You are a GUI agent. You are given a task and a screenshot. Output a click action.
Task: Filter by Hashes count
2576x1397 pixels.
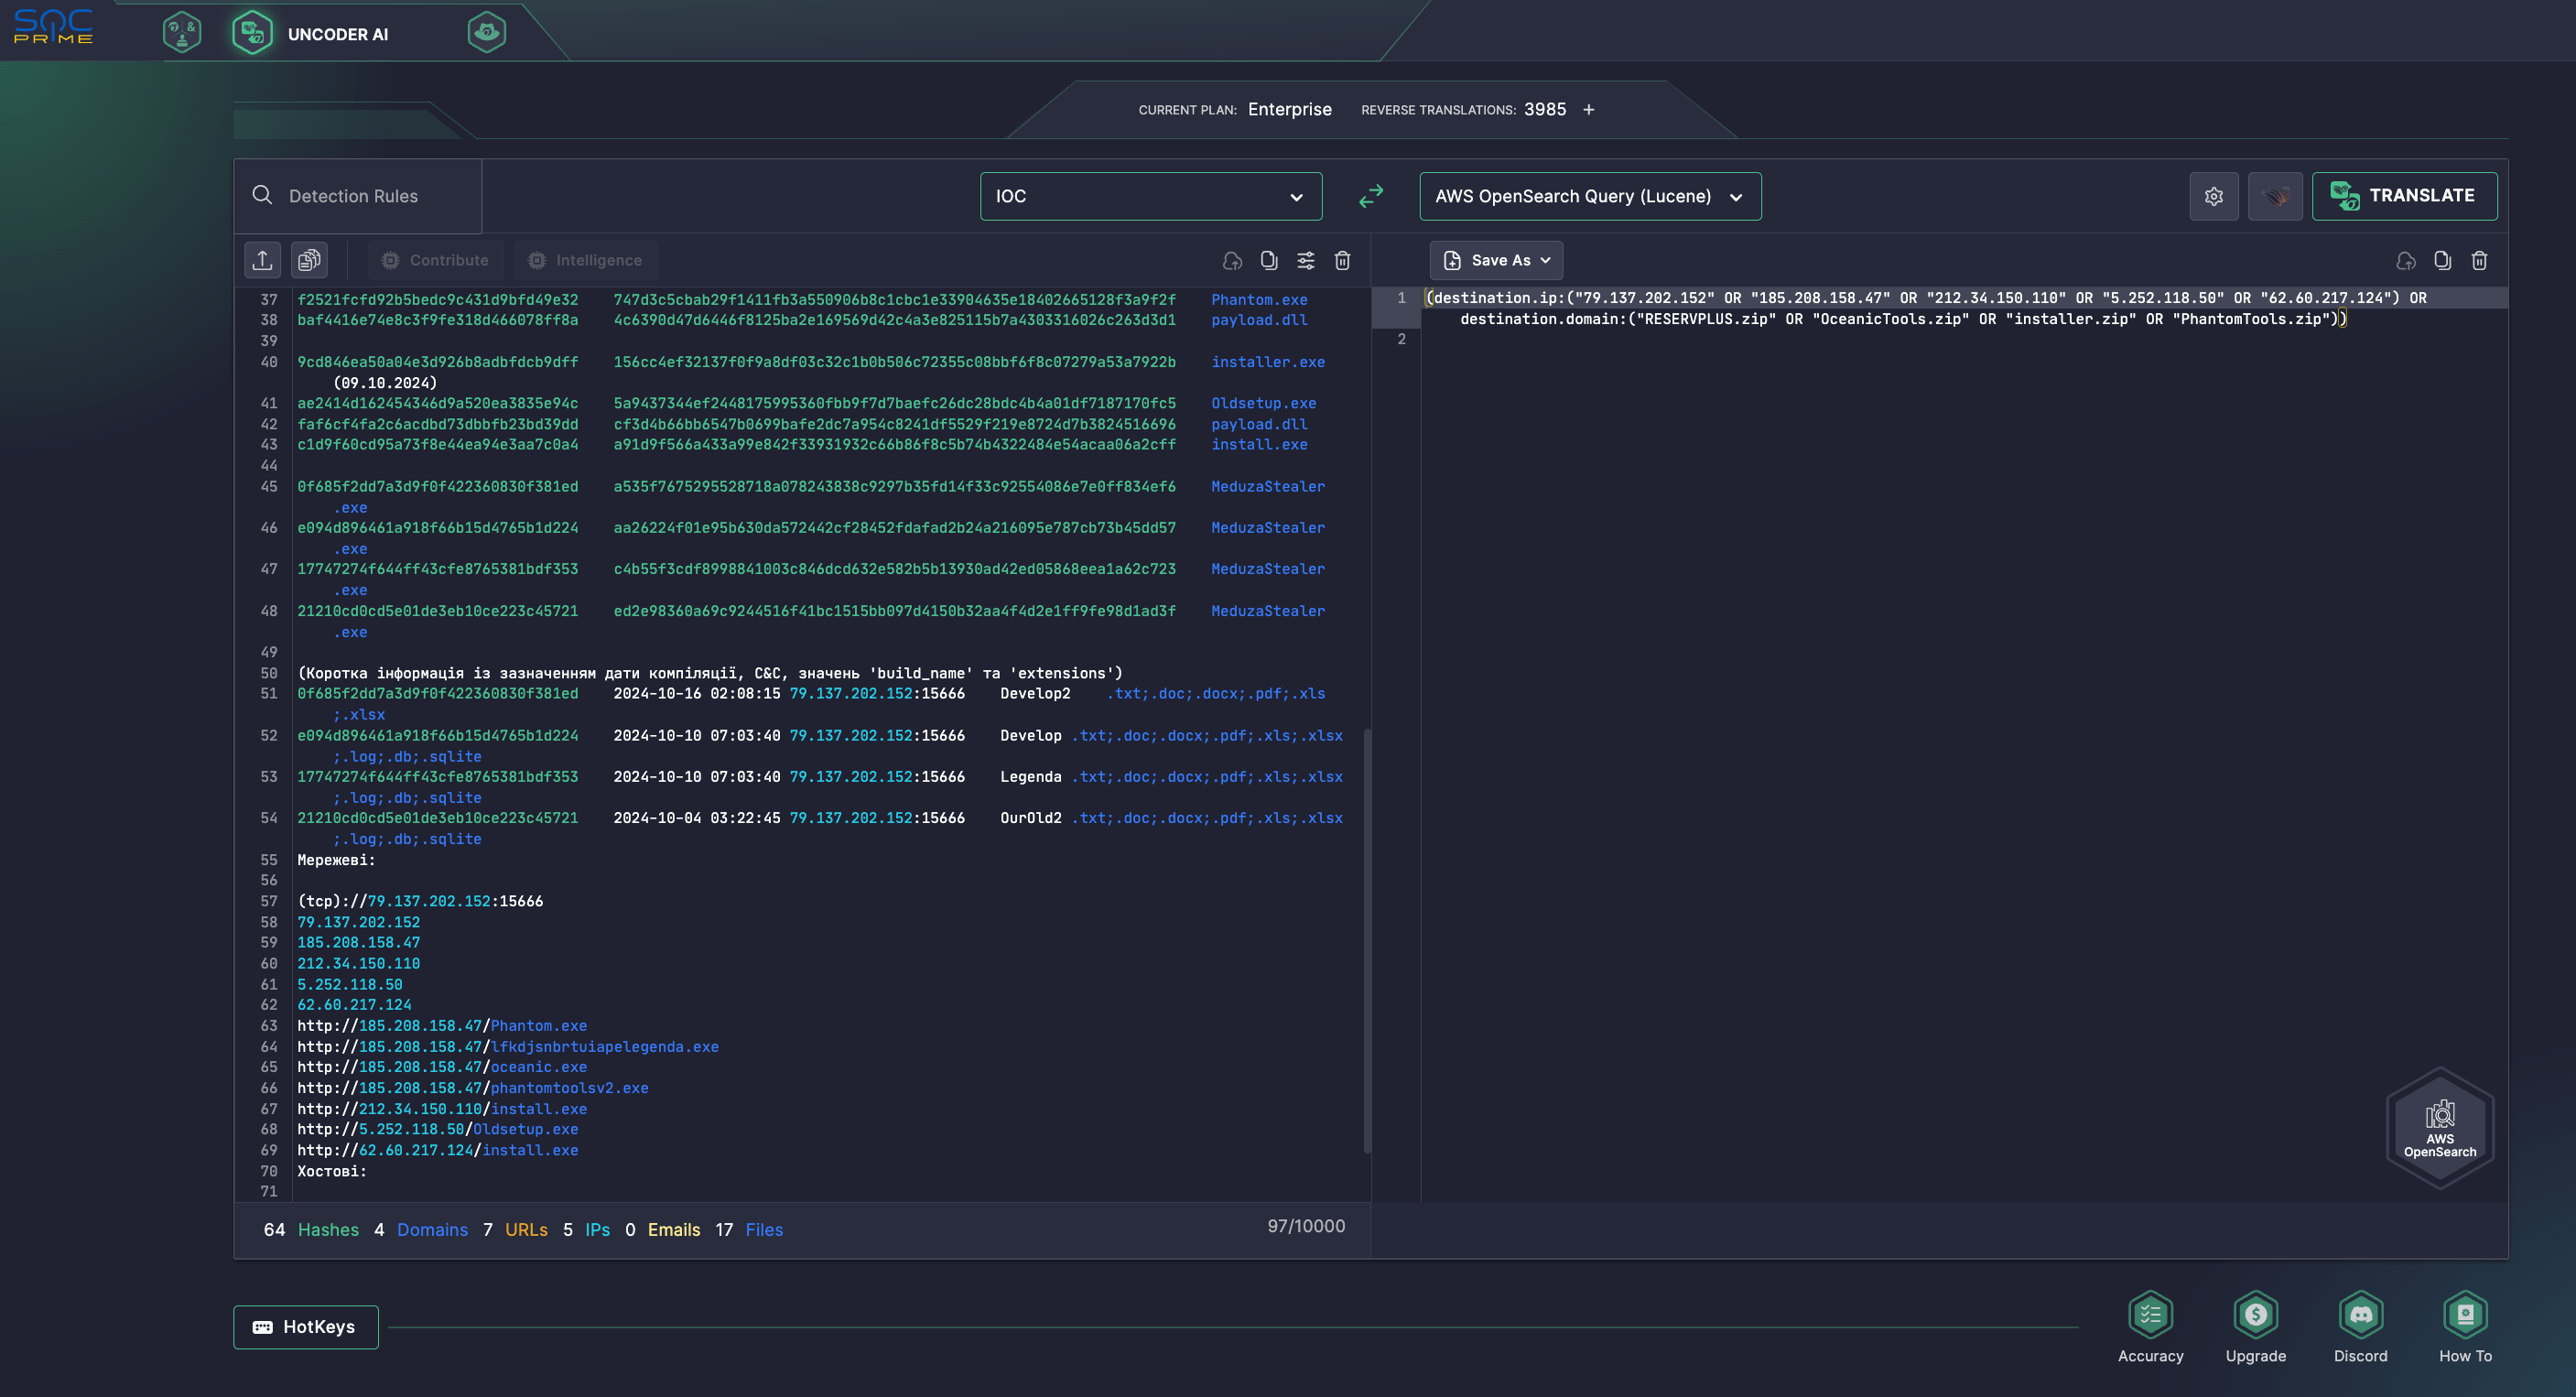click(311, 1230)
